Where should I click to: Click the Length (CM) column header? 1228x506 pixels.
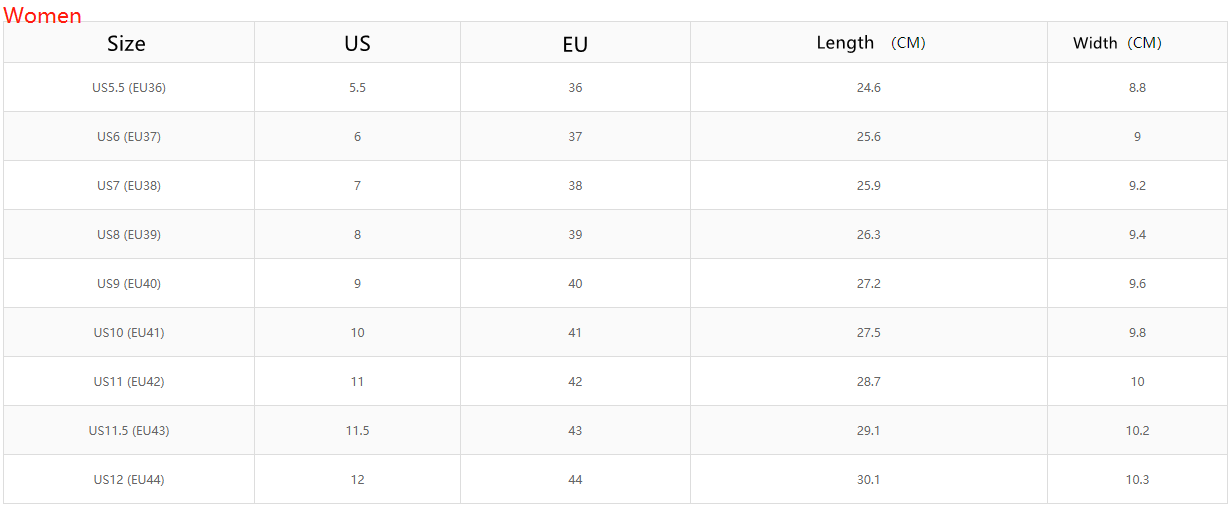[x=870, y=43]
